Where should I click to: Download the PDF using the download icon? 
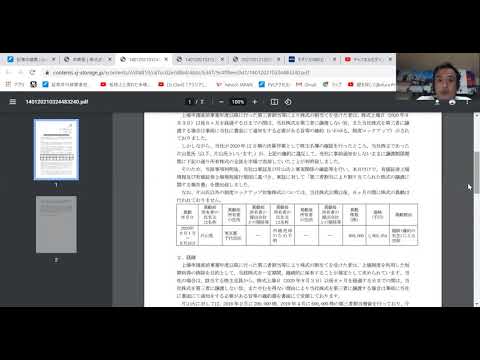coord(437,102)
